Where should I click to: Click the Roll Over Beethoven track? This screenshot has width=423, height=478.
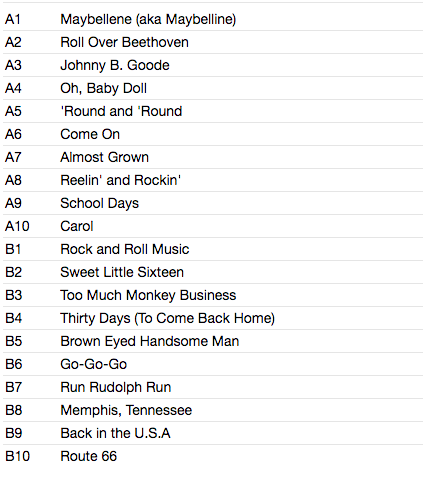[124, 42]
